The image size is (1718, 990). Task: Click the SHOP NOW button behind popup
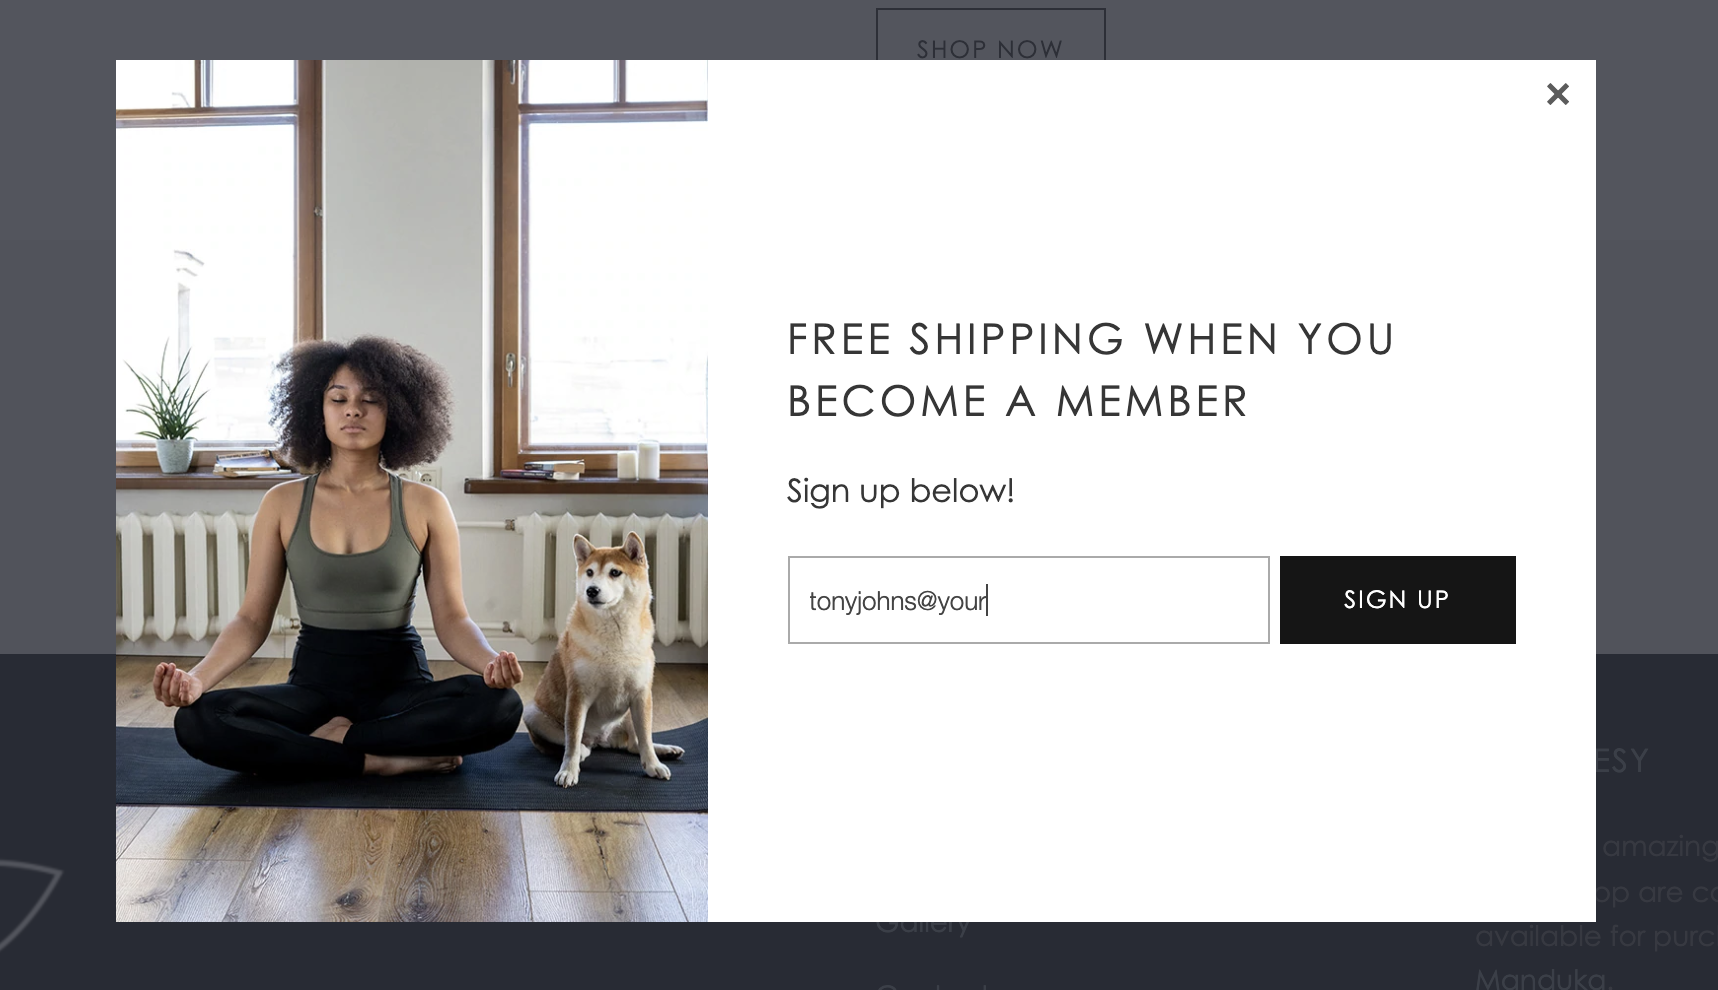pyautogui.click(x=990, y=35)
